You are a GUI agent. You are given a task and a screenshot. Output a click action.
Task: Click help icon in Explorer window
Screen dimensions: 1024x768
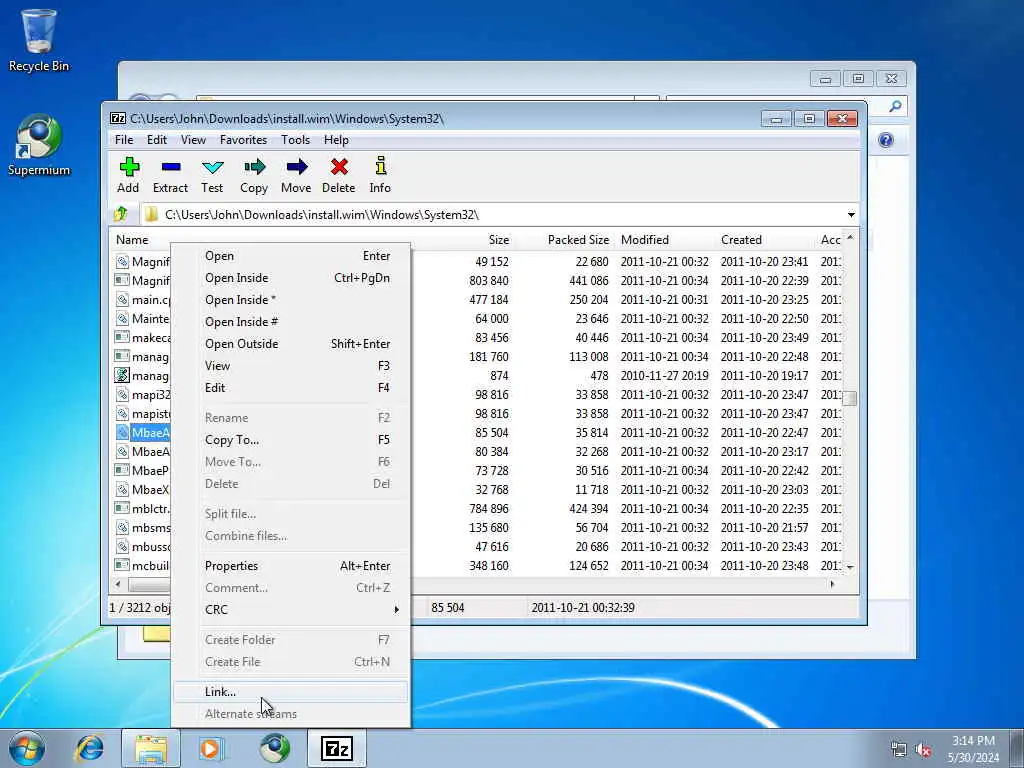pyautogui.click(x=886, y=140)
